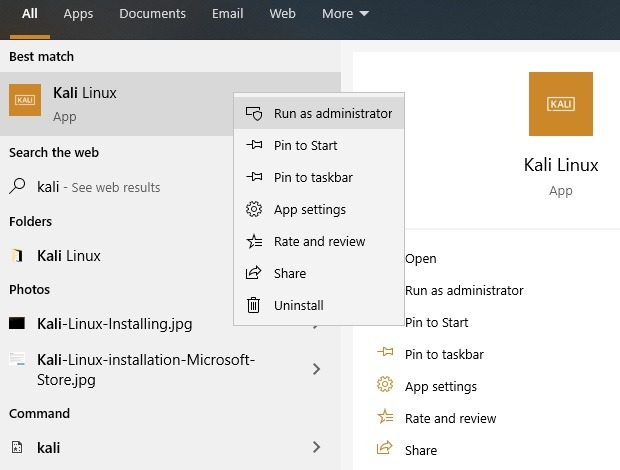This screenshot has height=470, width=620.
Task: Open the Kali-Linux-installation-Microsoft-Store.jpg photo result
Action: tap(146, 370)
